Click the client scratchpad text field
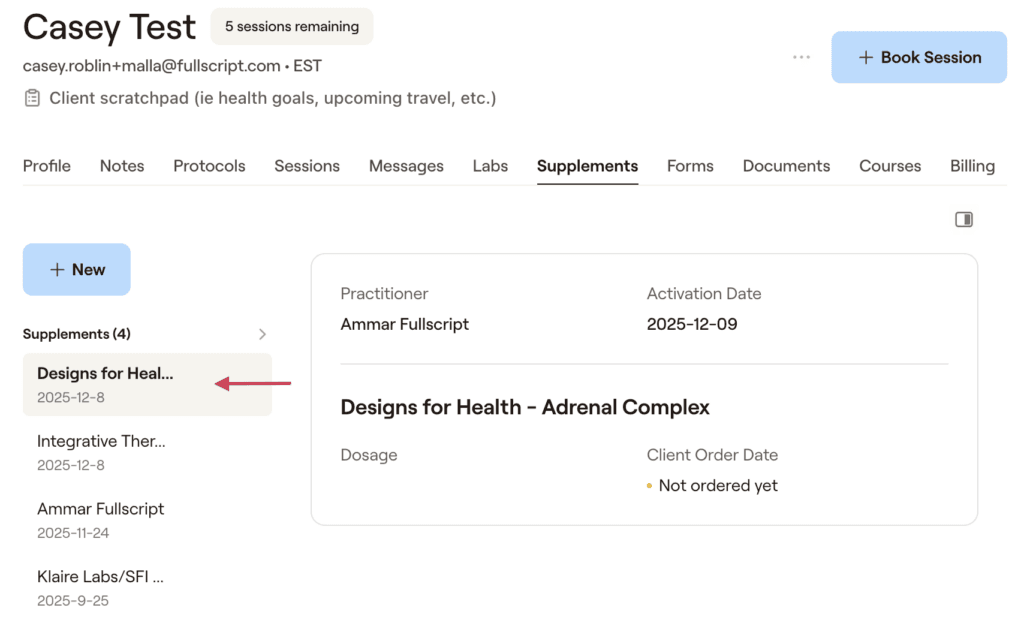The image size is (1024, 626). (x=272, y=98)
